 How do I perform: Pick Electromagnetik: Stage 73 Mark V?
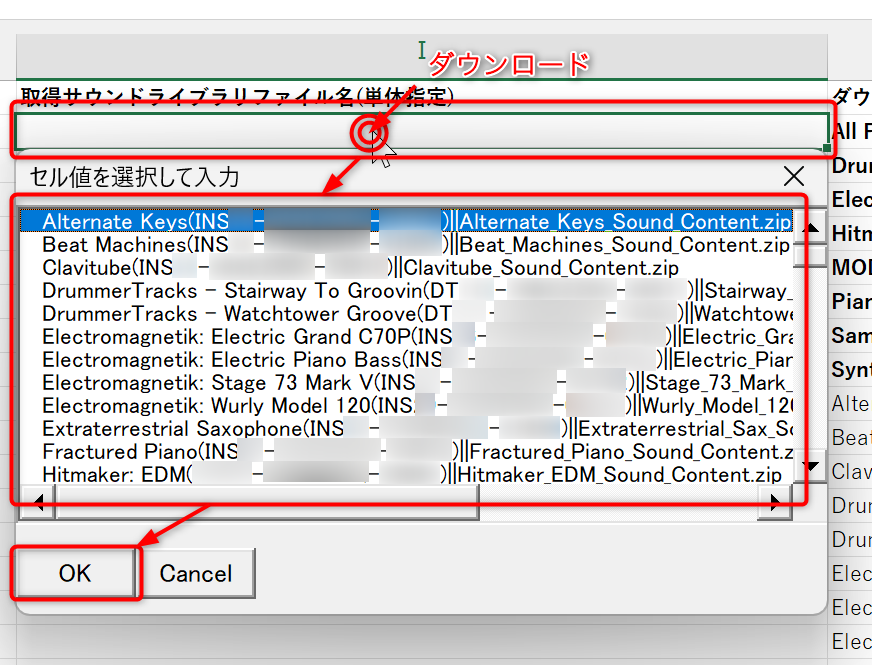pos(210,383)
